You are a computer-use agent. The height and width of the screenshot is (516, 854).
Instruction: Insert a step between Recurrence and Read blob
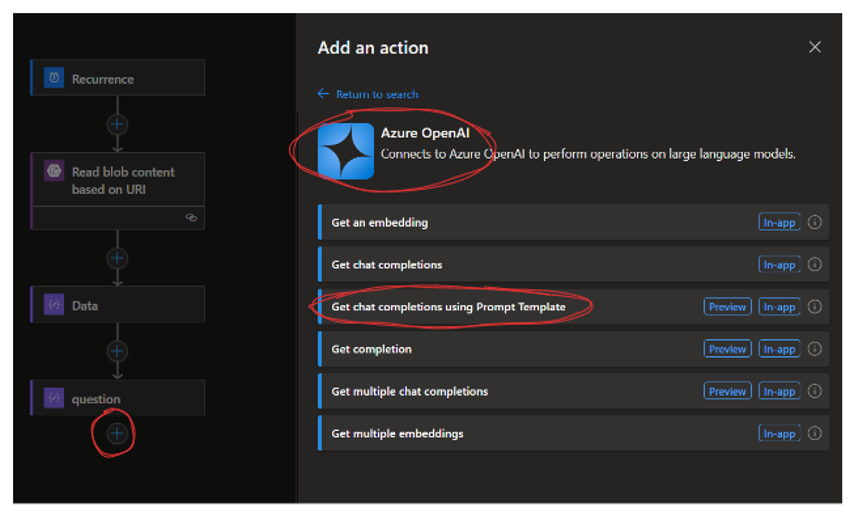[117, 124]
